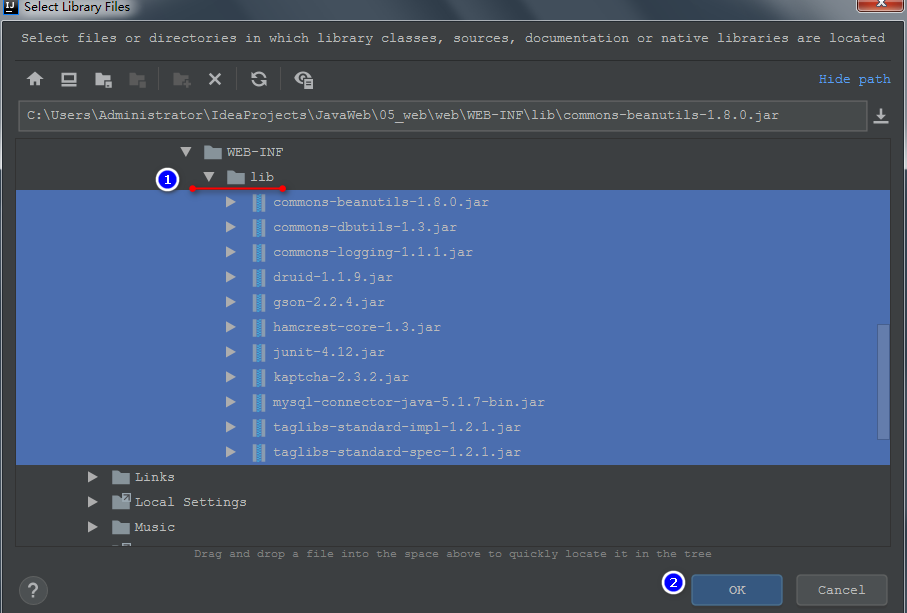Image resolution: width=907 pixels, height=613 pixels.
Task: Collapse the lib folder node
Action: coord(209,177)
